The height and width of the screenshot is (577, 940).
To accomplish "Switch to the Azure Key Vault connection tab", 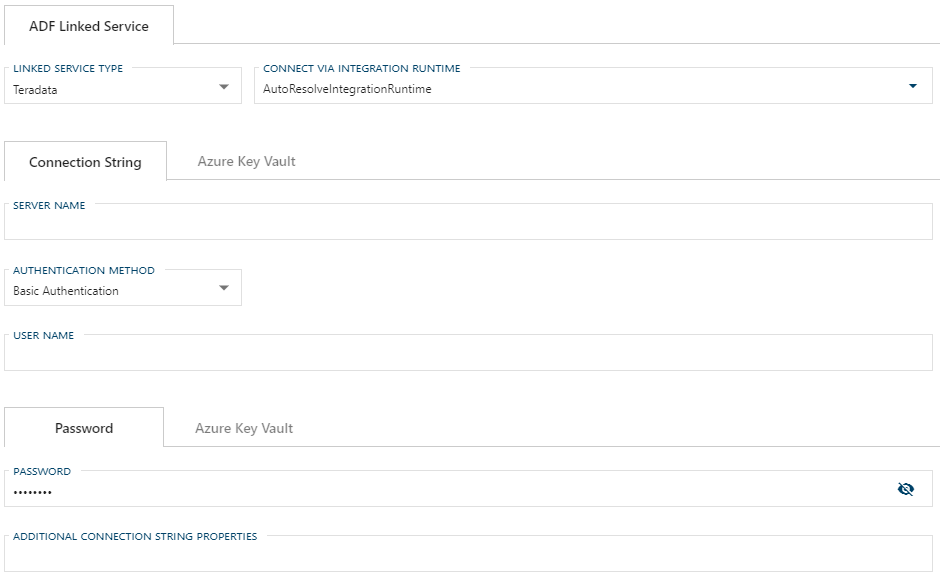I will [245, 161].
